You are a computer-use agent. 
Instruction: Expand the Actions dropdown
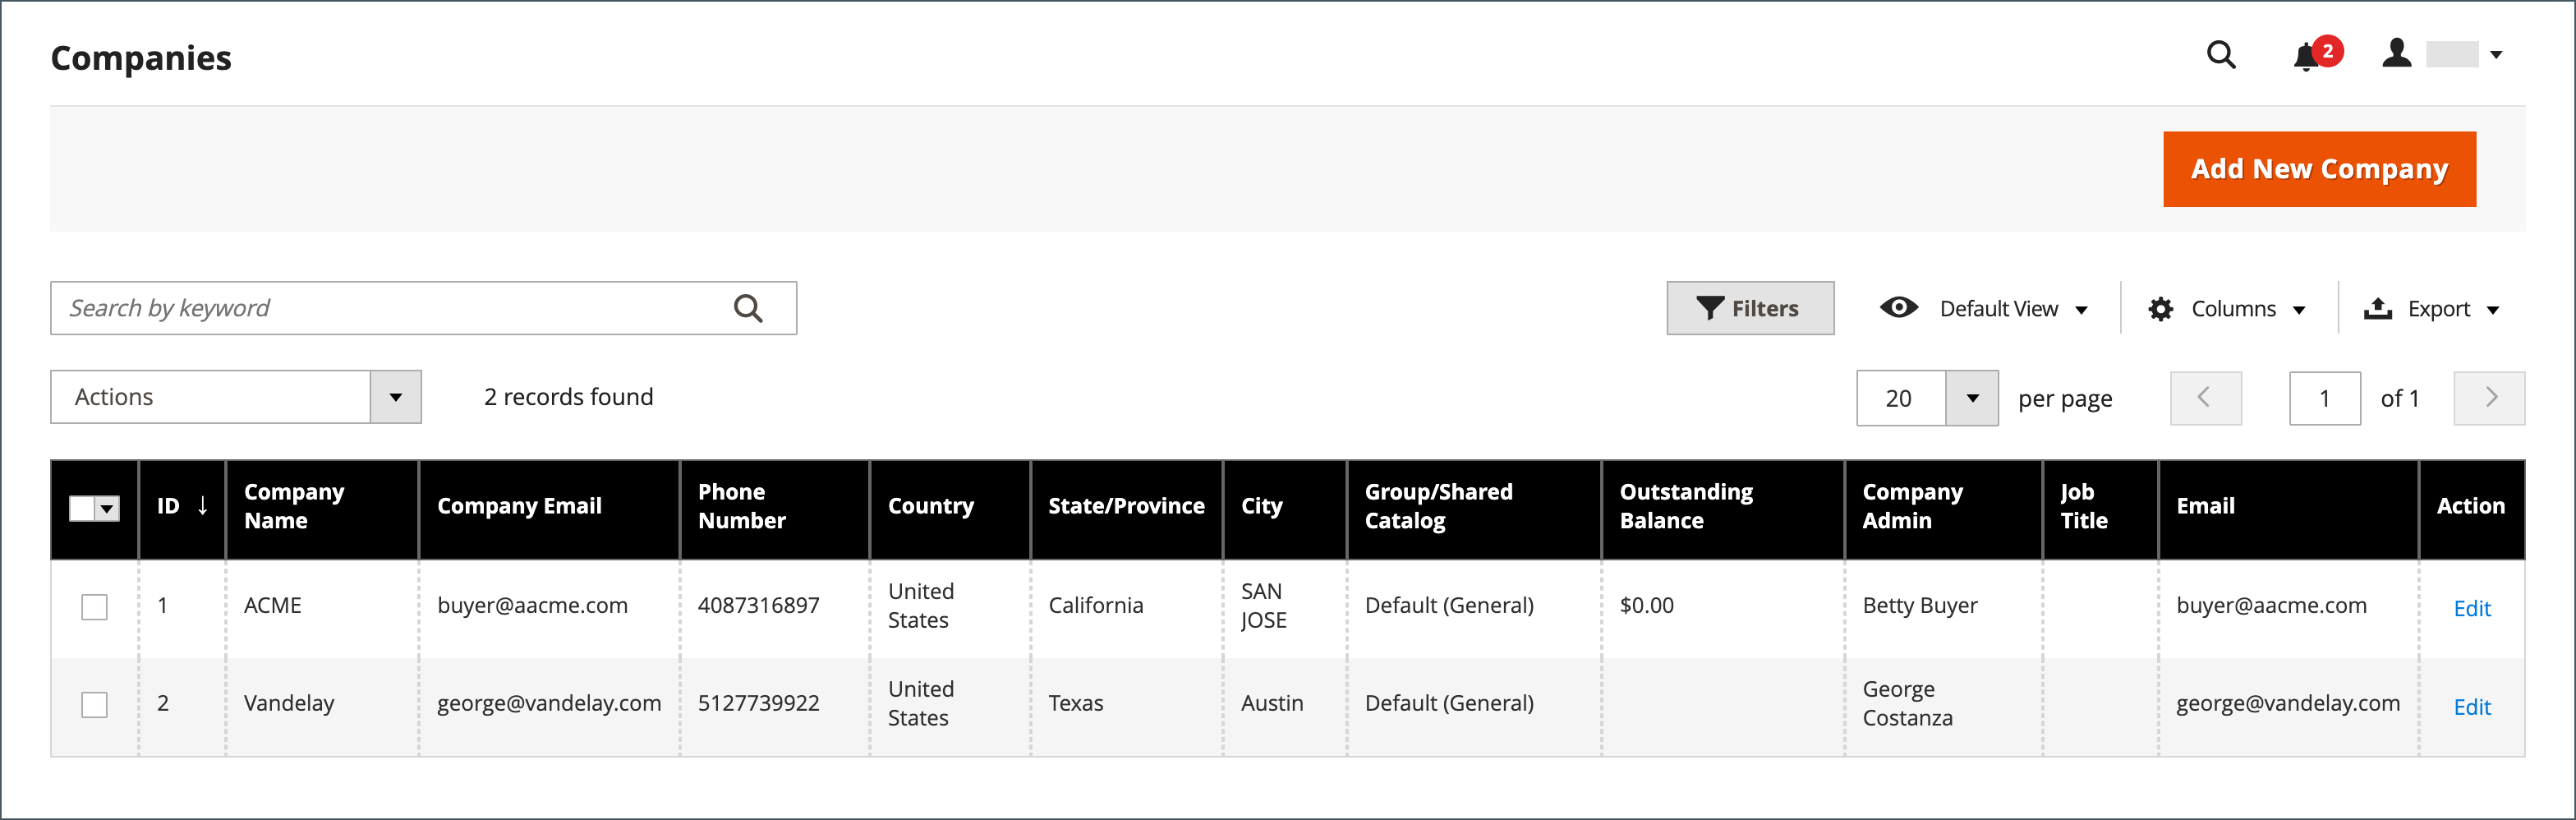(x=396, y=398)
